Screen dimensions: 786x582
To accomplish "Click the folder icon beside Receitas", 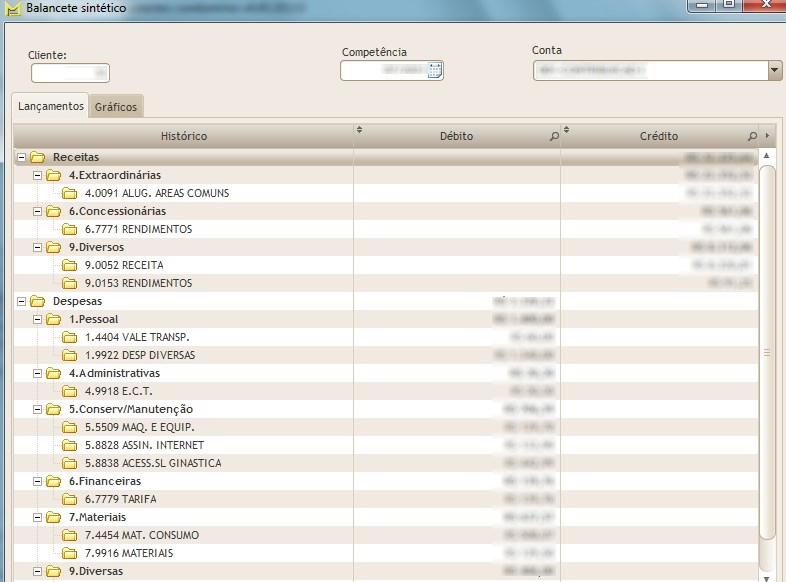I will 38,157.
